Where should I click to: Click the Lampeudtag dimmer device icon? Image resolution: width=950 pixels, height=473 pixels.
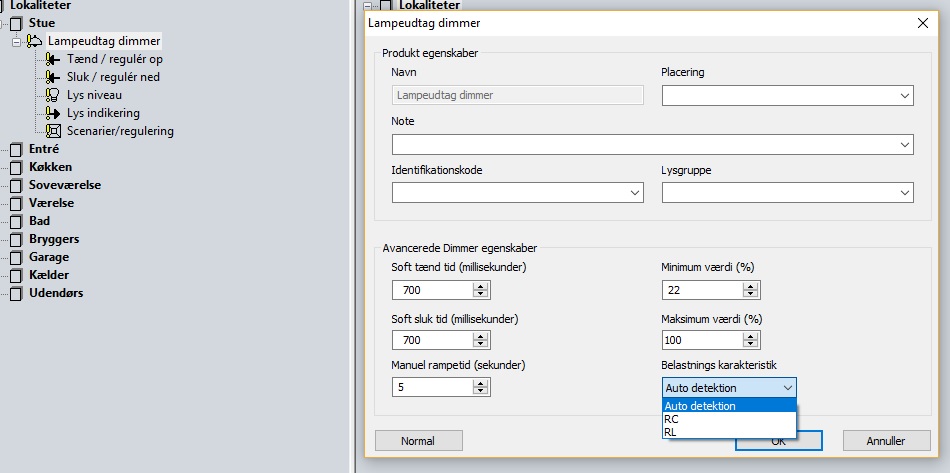point(34,41)
